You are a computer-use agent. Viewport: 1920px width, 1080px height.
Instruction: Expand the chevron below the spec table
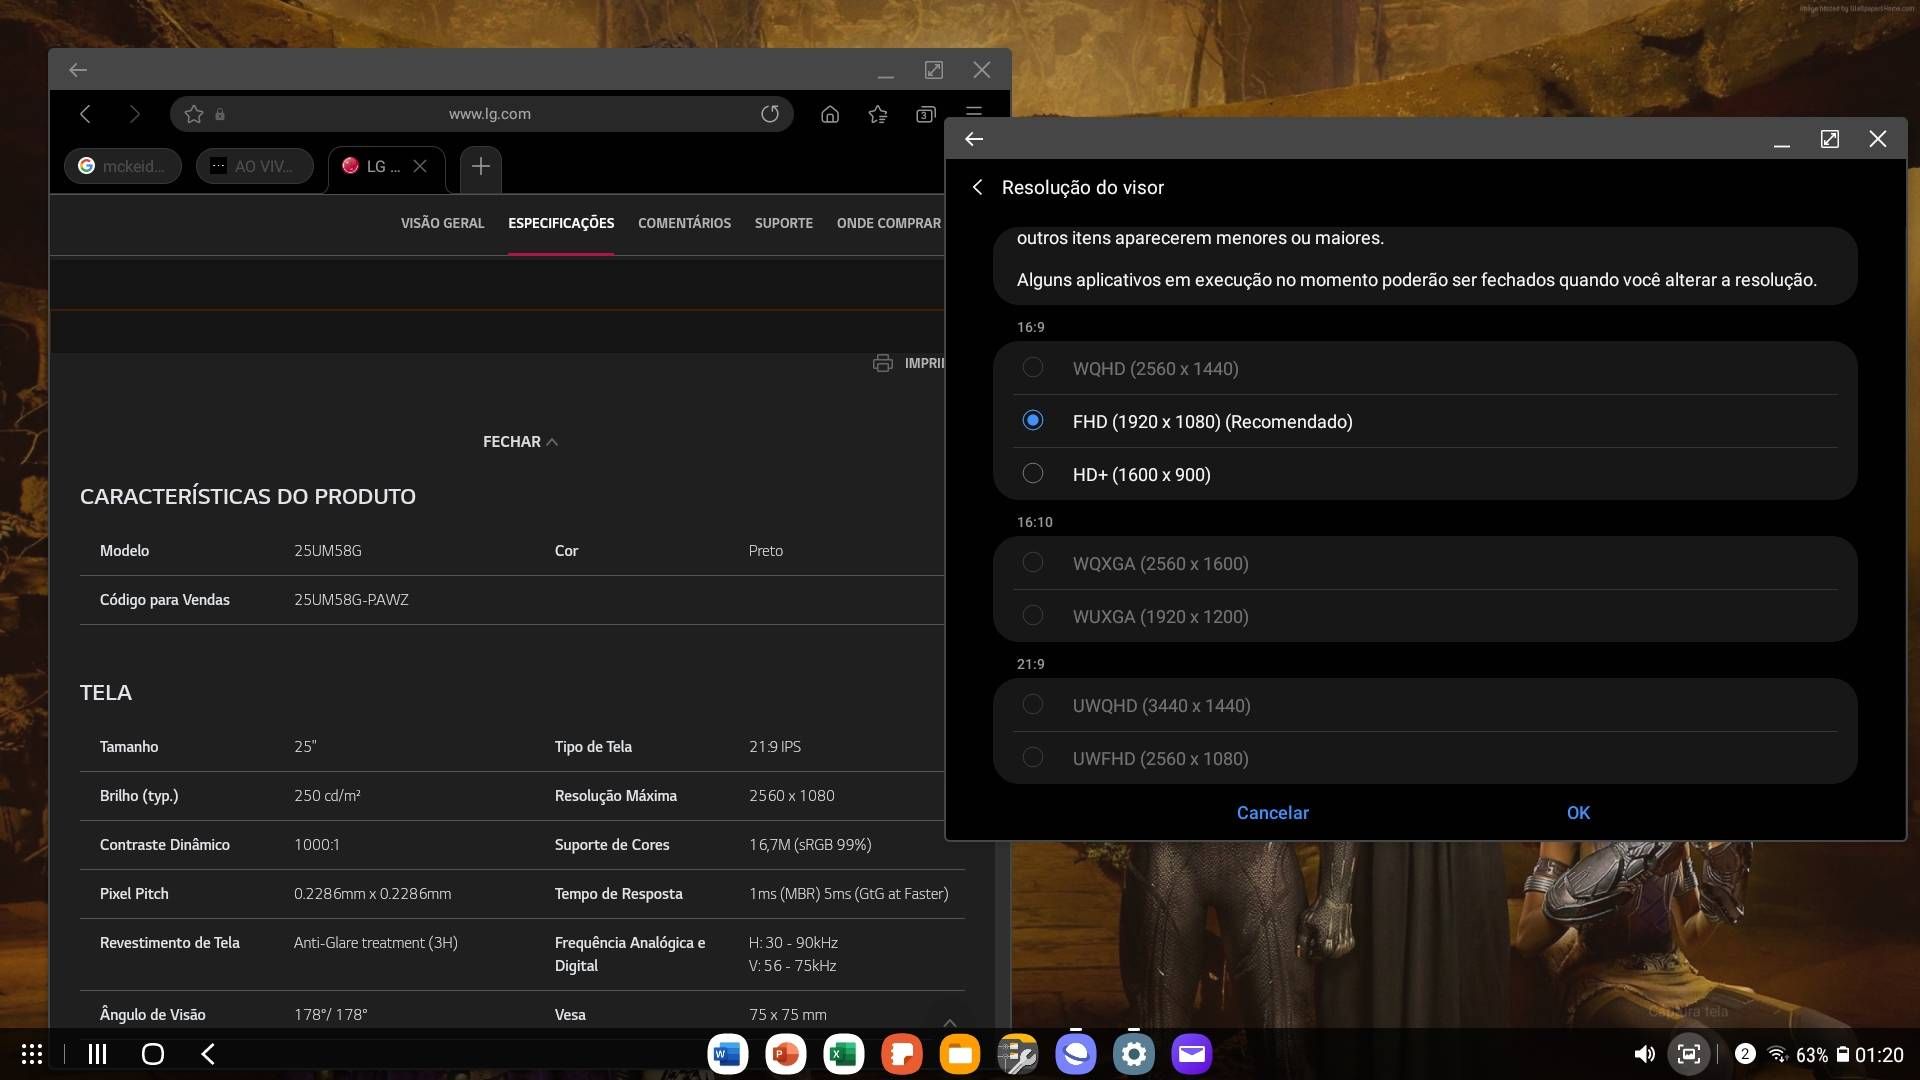950,1022
